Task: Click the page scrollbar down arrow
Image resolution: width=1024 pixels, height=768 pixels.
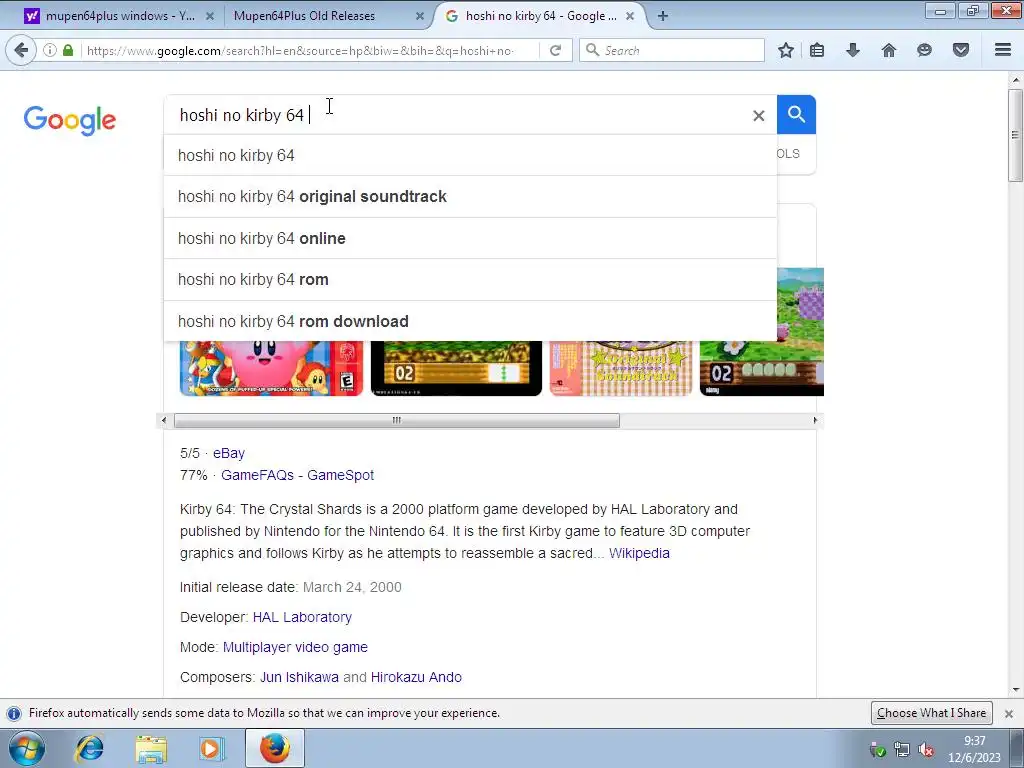Action: (x=1016, y=690)
